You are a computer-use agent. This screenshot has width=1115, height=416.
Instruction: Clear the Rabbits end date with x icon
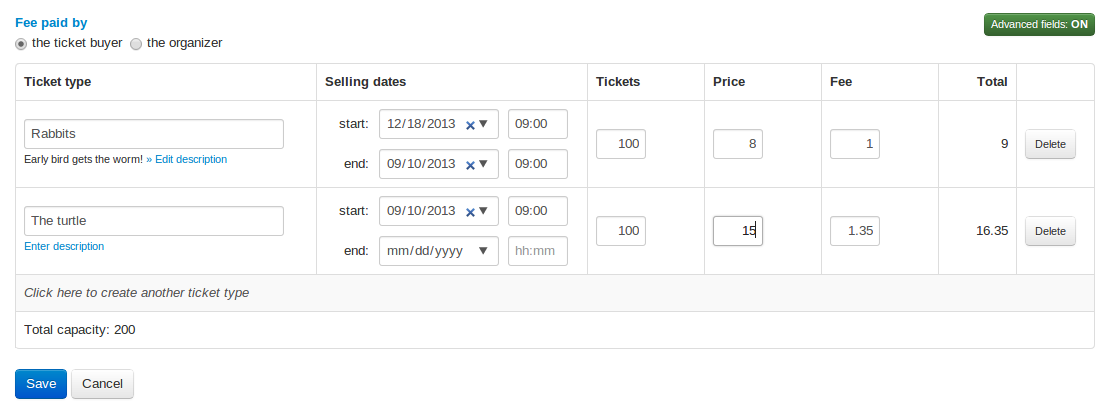[470, 164]
